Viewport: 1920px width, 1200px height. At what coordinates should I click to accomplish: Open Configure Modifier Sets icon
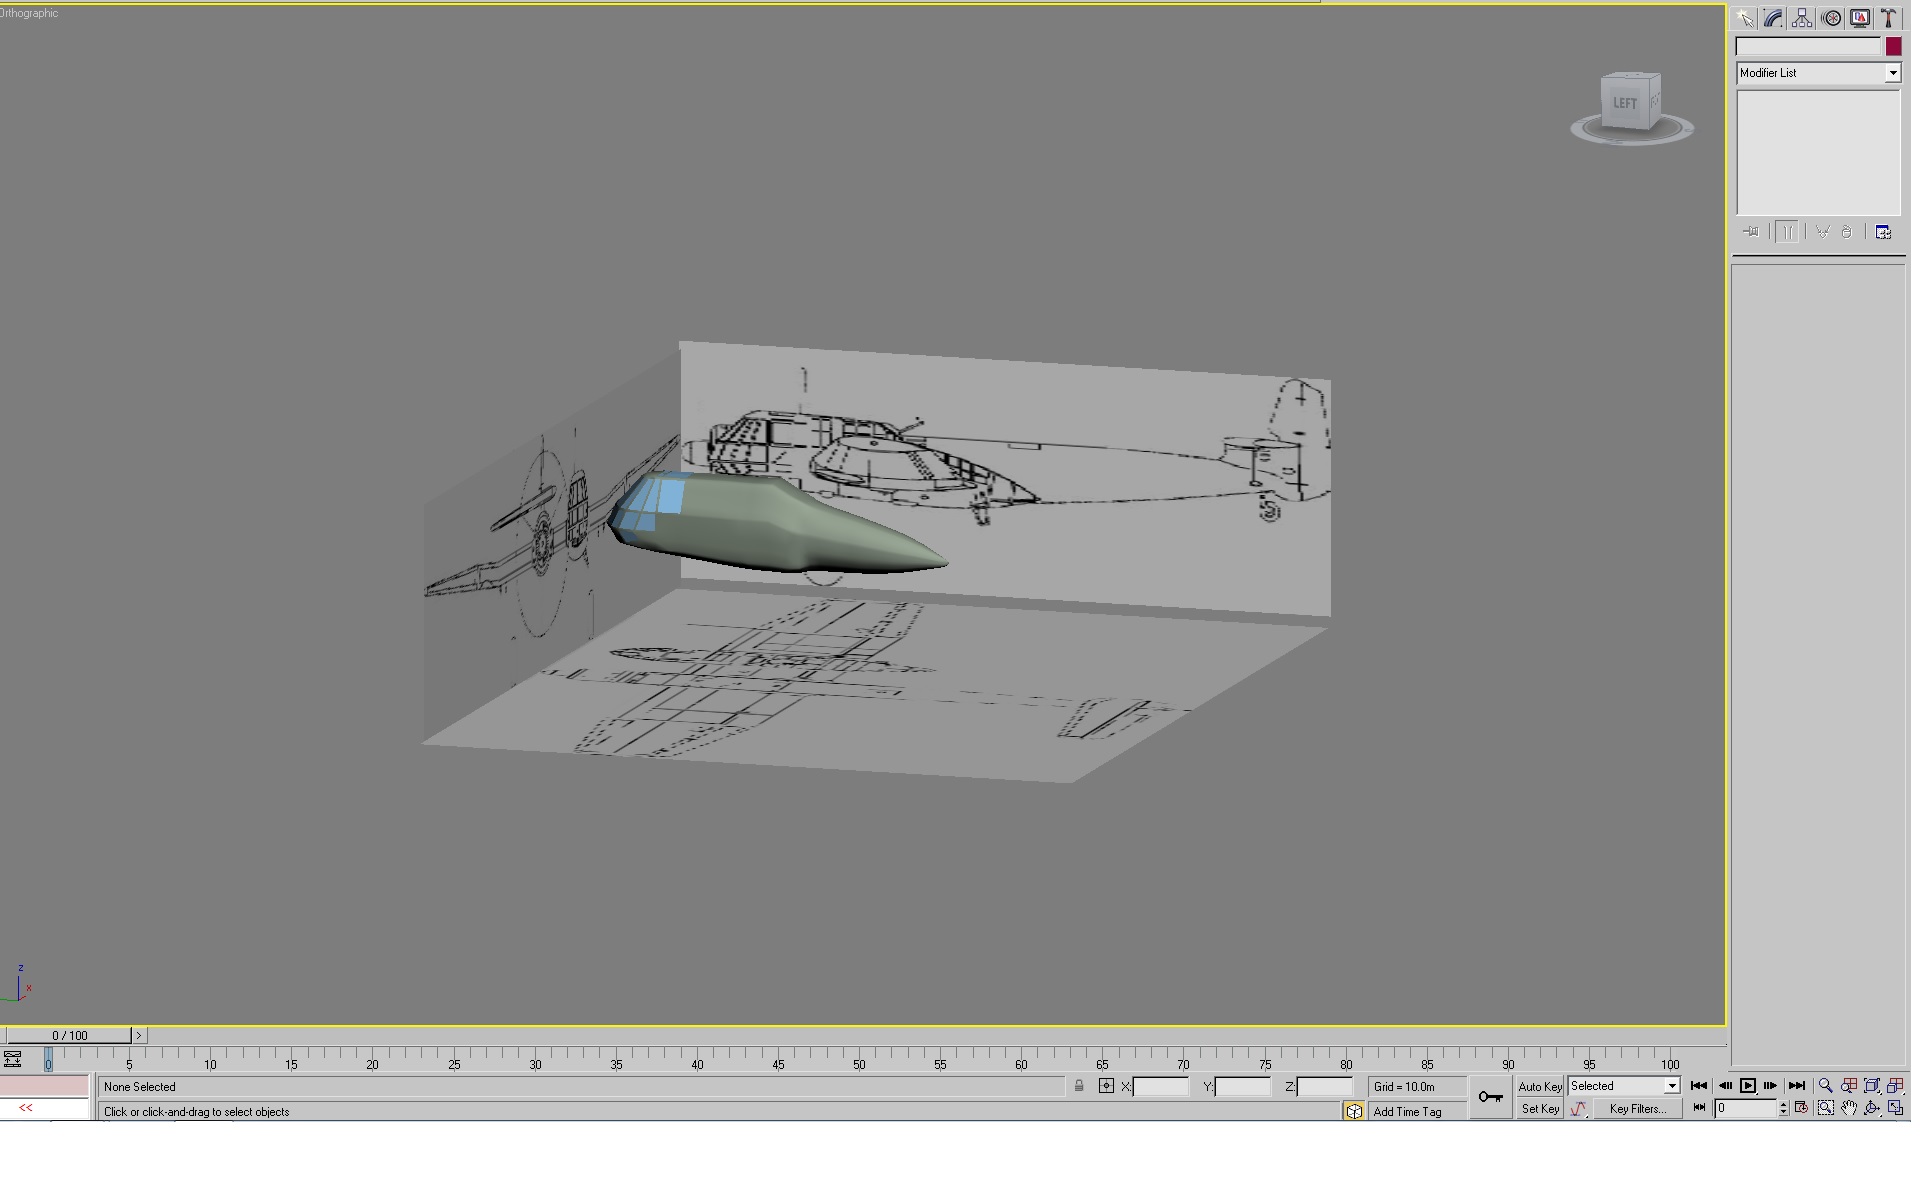point(1883,232)
